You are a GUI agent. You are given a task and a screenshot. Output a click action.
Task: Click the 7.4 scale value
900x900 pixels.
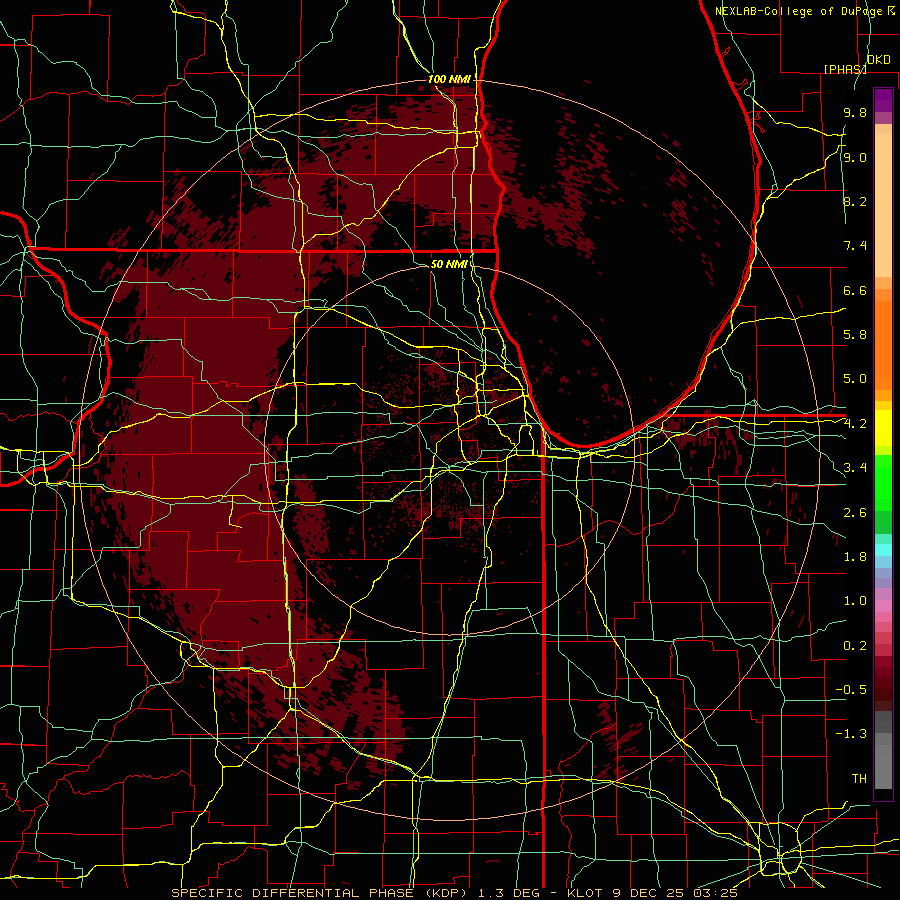pos(855,246)
